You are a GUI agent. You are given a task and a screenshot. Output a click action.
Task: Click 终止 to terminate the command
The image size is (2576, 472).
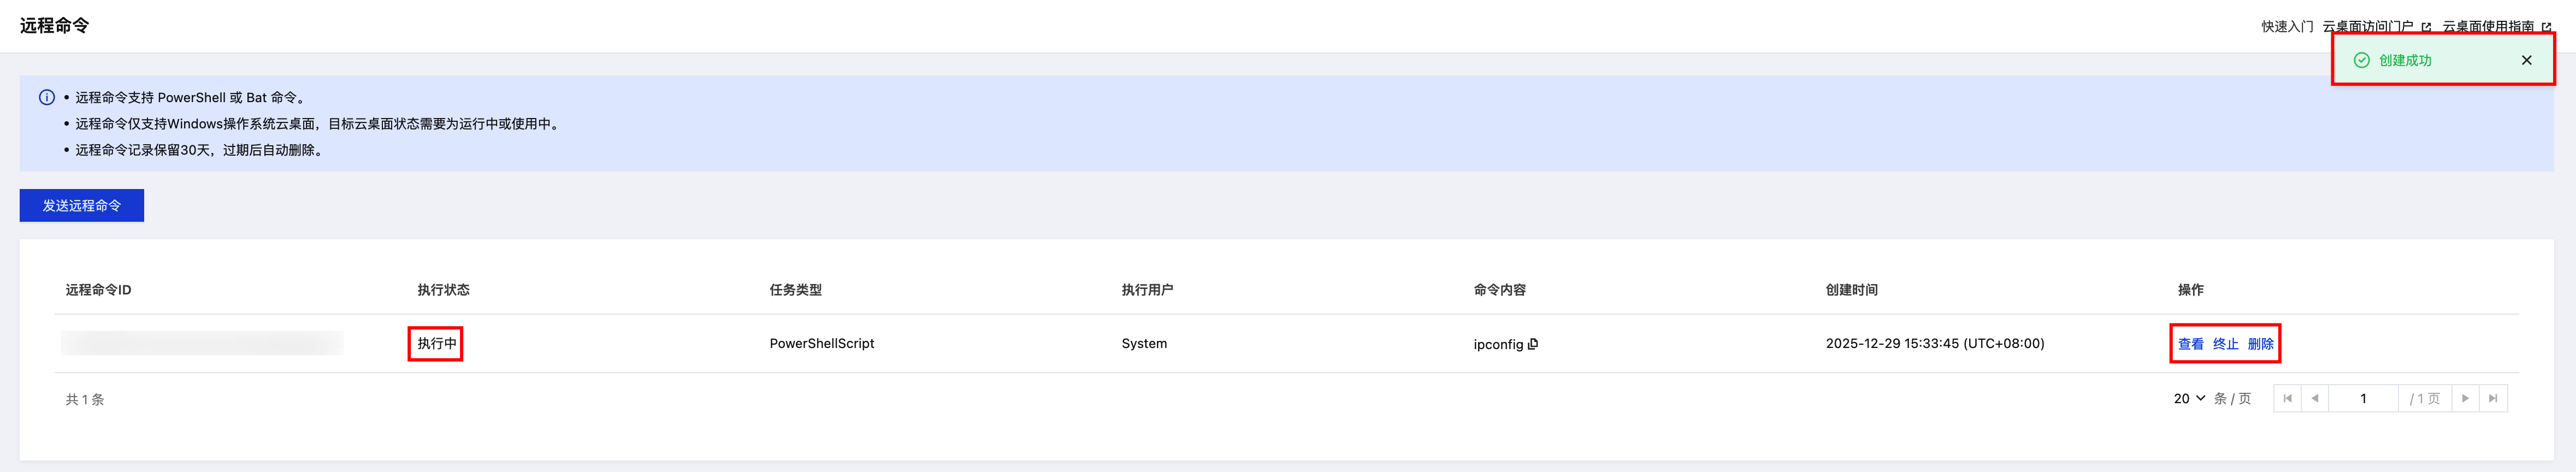[x=2225, y=344]
